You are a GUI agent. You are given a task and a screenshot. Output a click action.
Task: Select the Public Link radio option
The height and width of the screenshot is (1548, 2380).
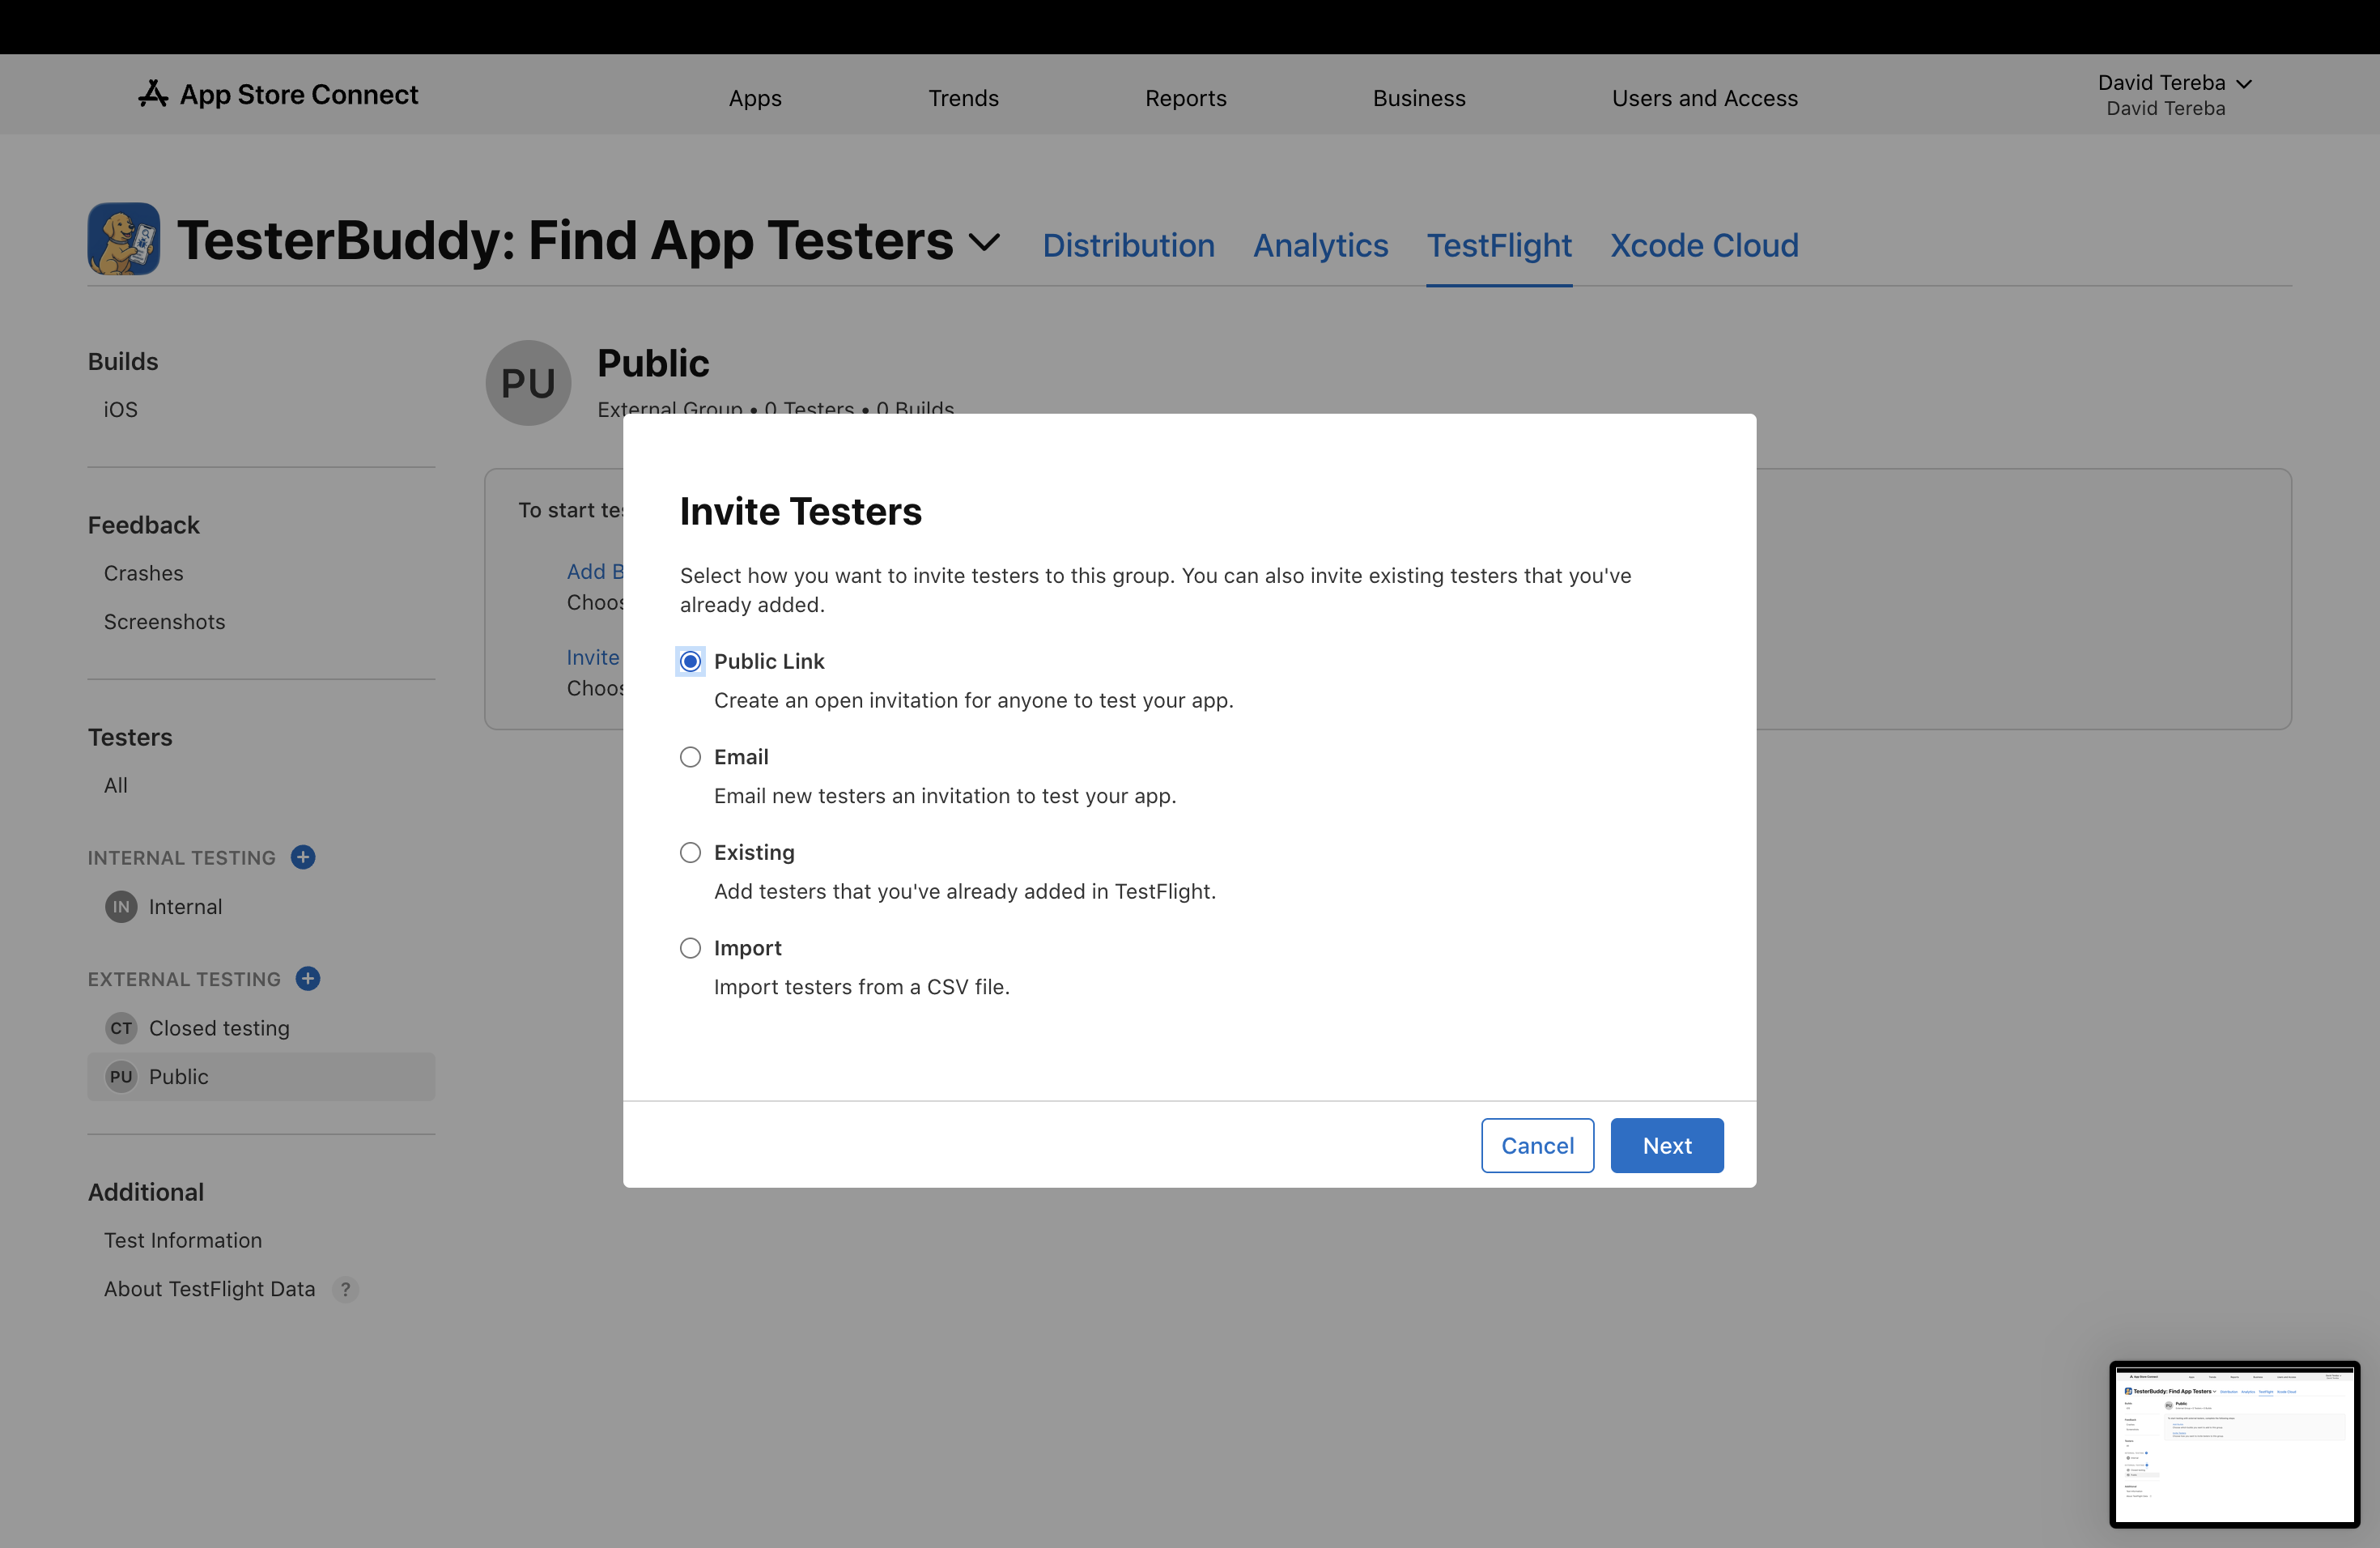coord(690,661)
